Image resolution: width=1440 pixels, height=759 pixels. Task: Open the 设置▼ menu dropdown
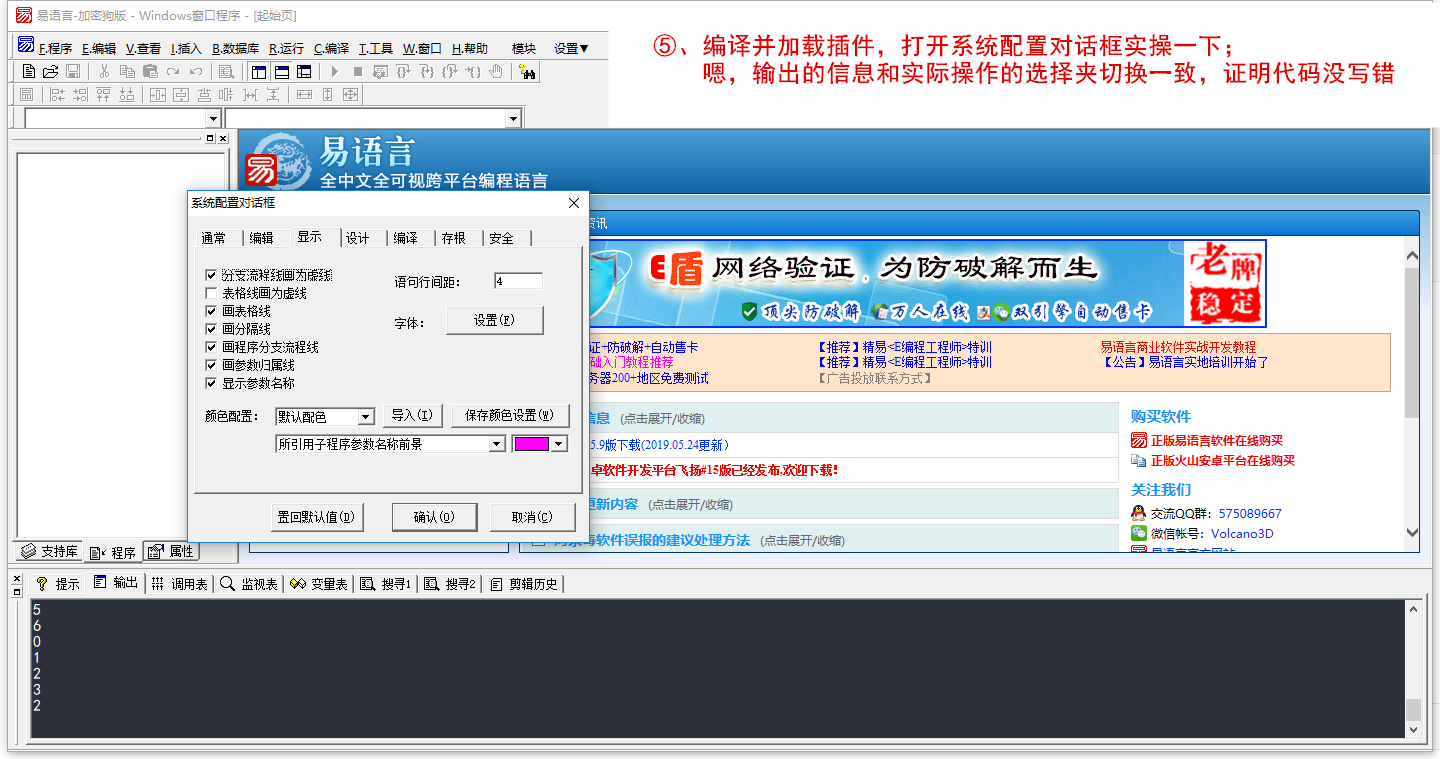click(x=571, y=48)
